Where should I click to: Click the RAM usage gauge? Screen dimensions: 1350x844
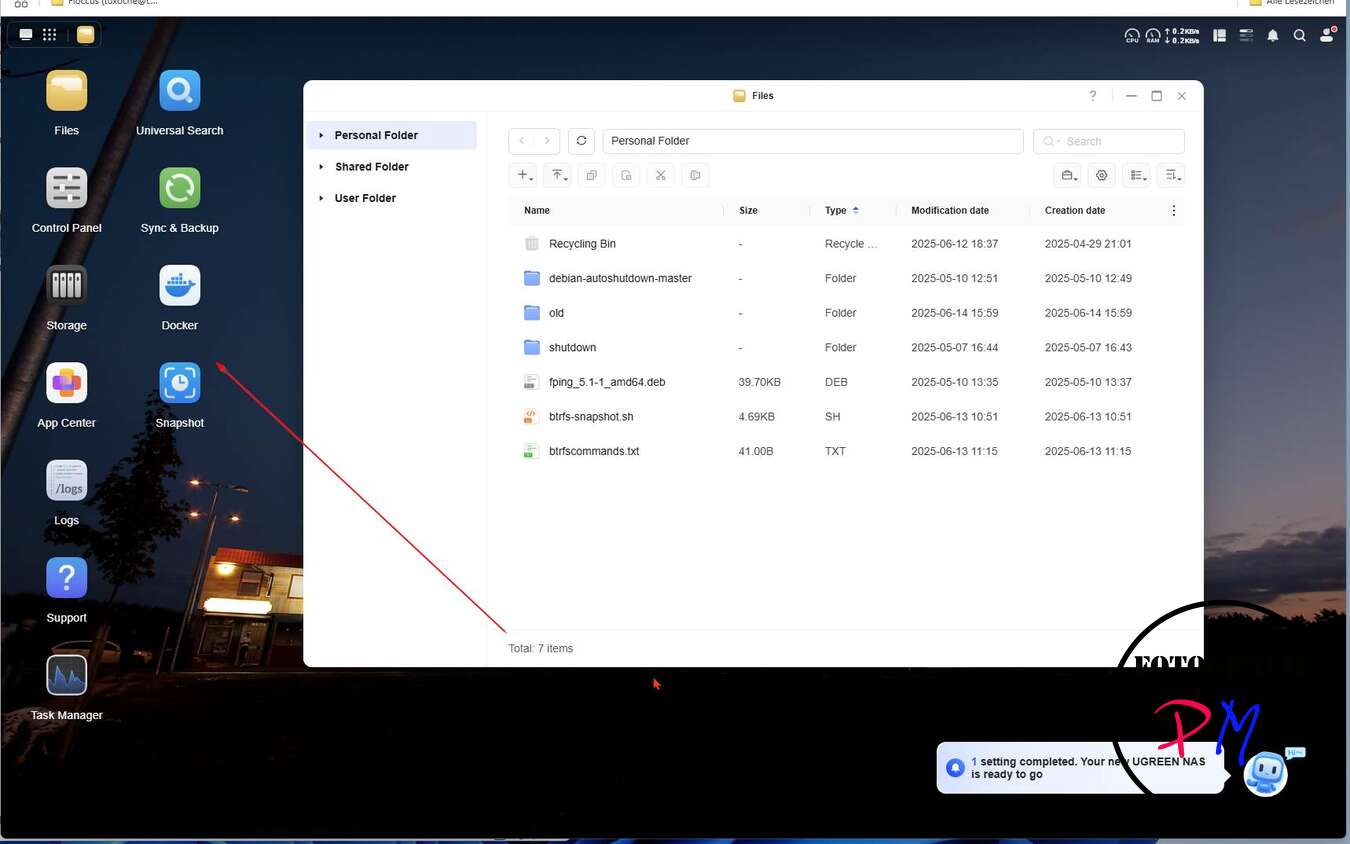click(x=1153, y=36)
